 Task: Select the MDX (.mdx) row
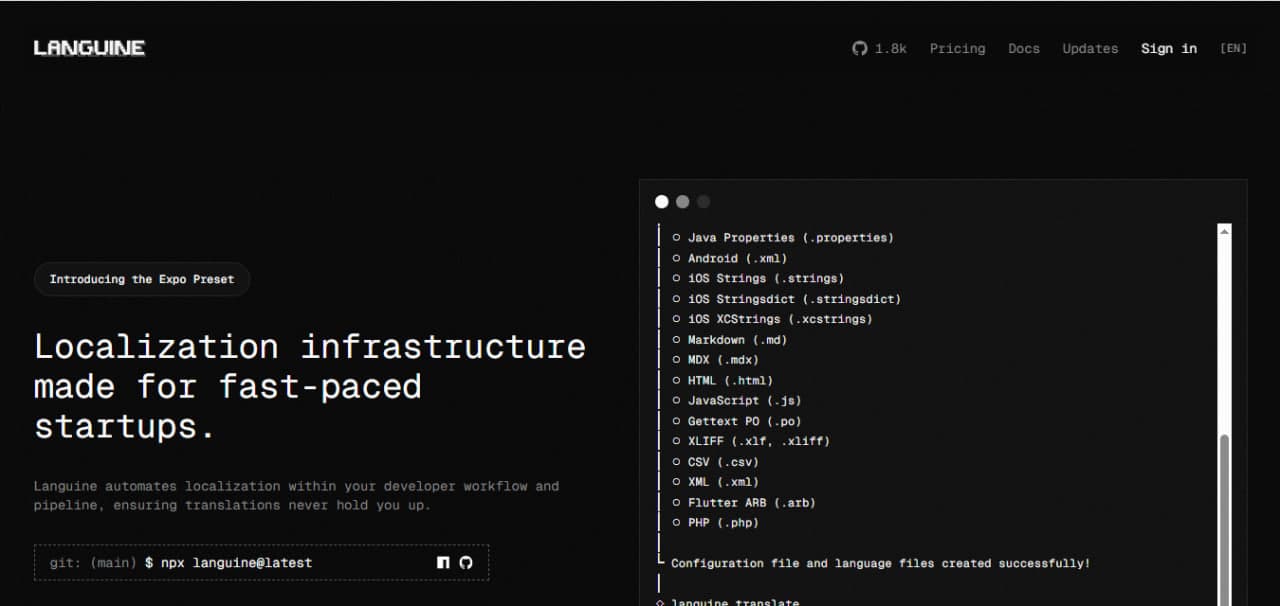click(x=715, y=360)
